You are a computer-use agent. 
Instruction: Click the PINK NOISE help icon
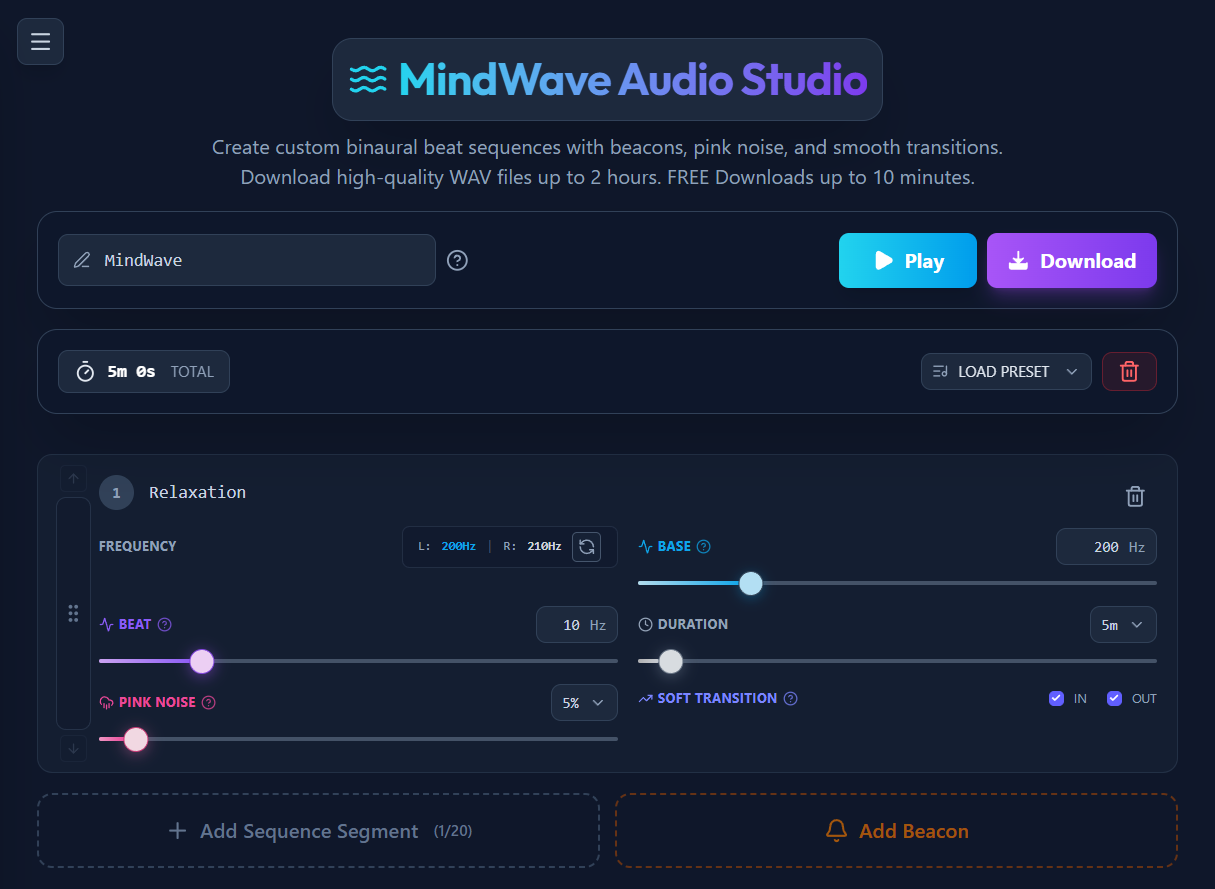[209, 703]
